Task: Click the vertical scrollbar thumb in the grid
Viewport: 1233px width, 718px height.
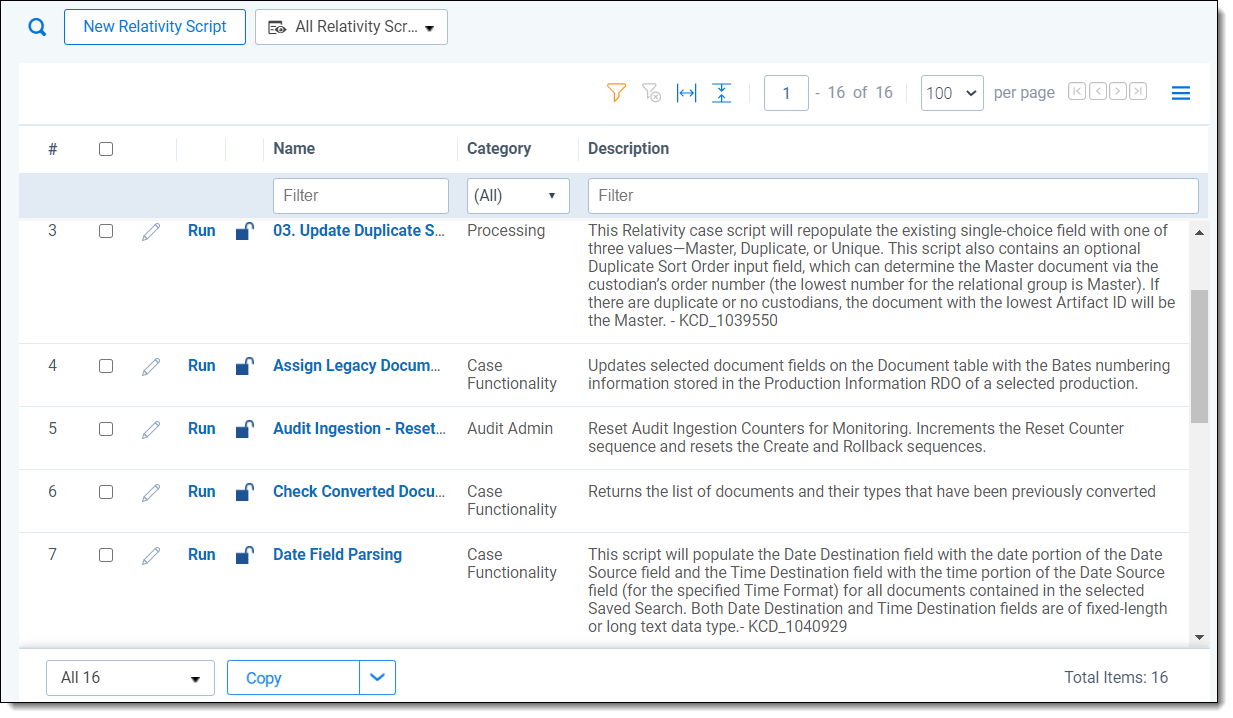Action: [x=1198, y=355]
